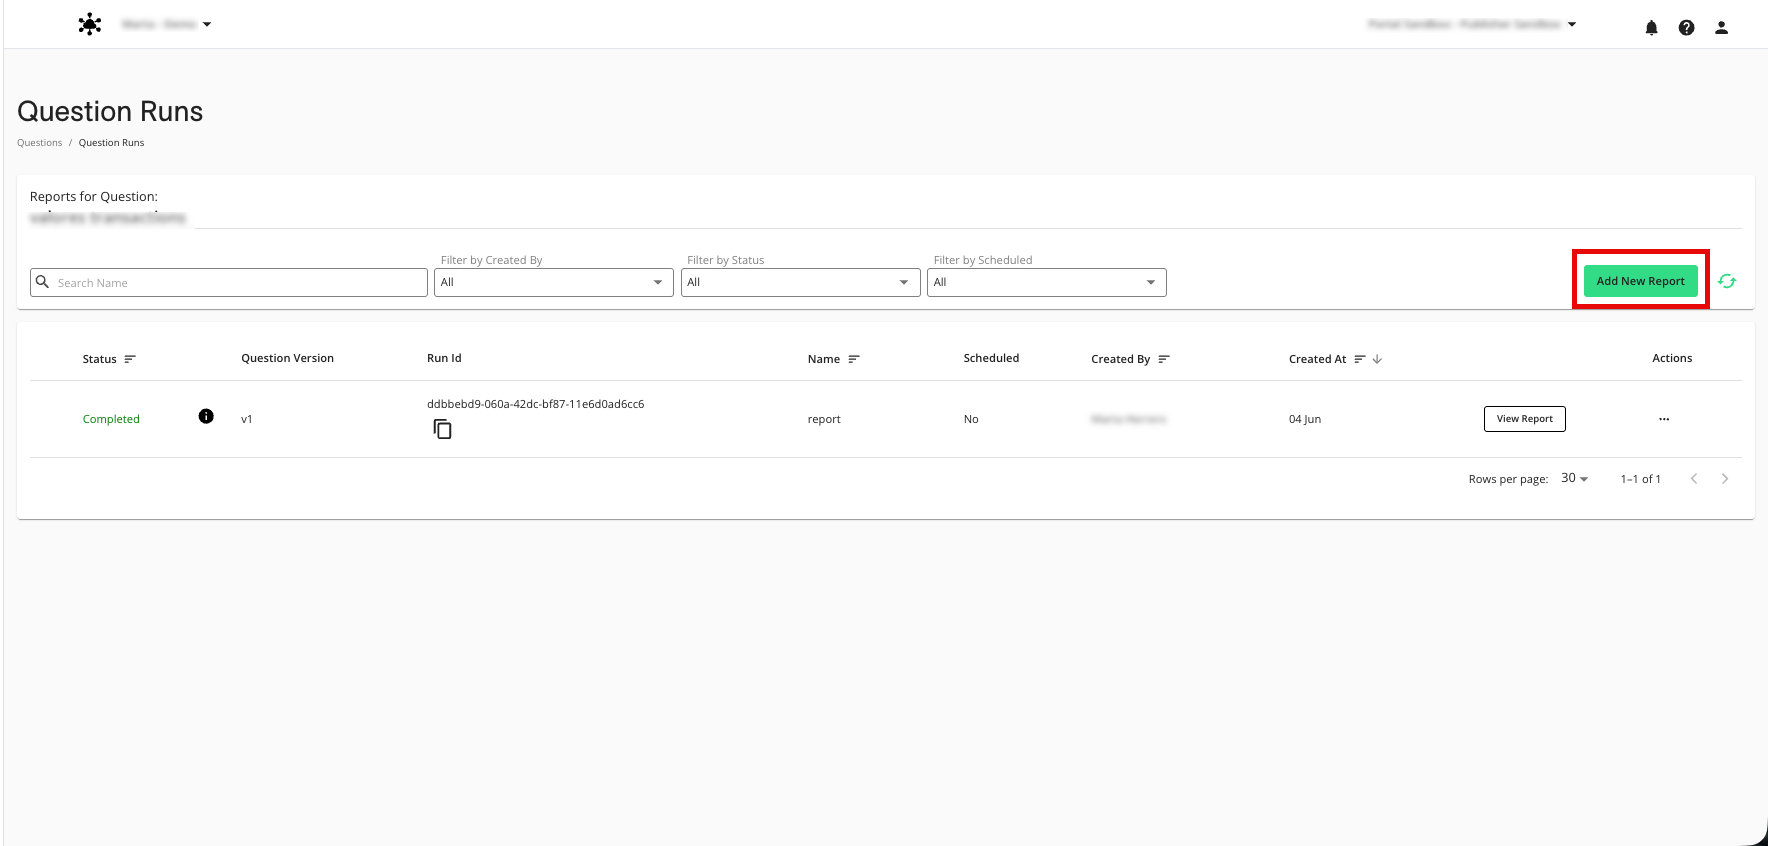Open the user account profile icon
Viewport: 1768px width, 846px height.
pyautogui.click(x=1721, y=28)
